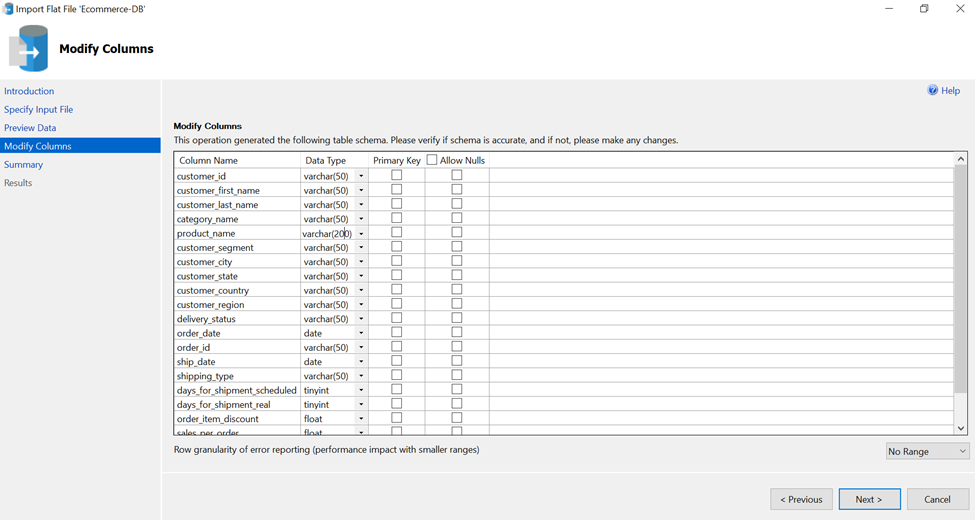975x520 pixels.
Task: Go to Preview Data step
Action: [x=30, y=128]
